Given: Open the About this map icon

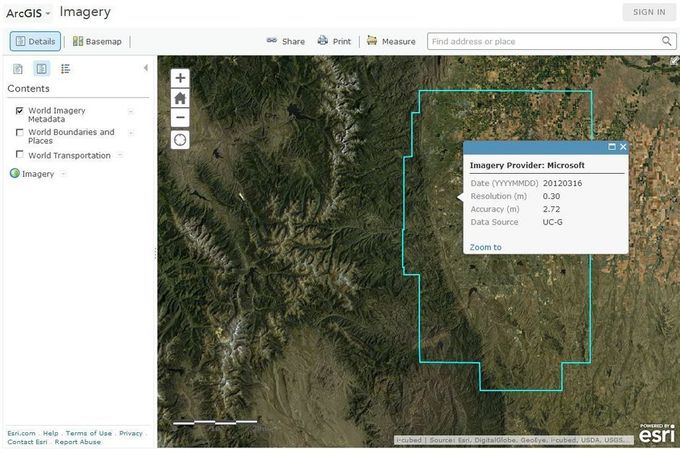Looking at the screenshot, I should [x=18, y=68].
